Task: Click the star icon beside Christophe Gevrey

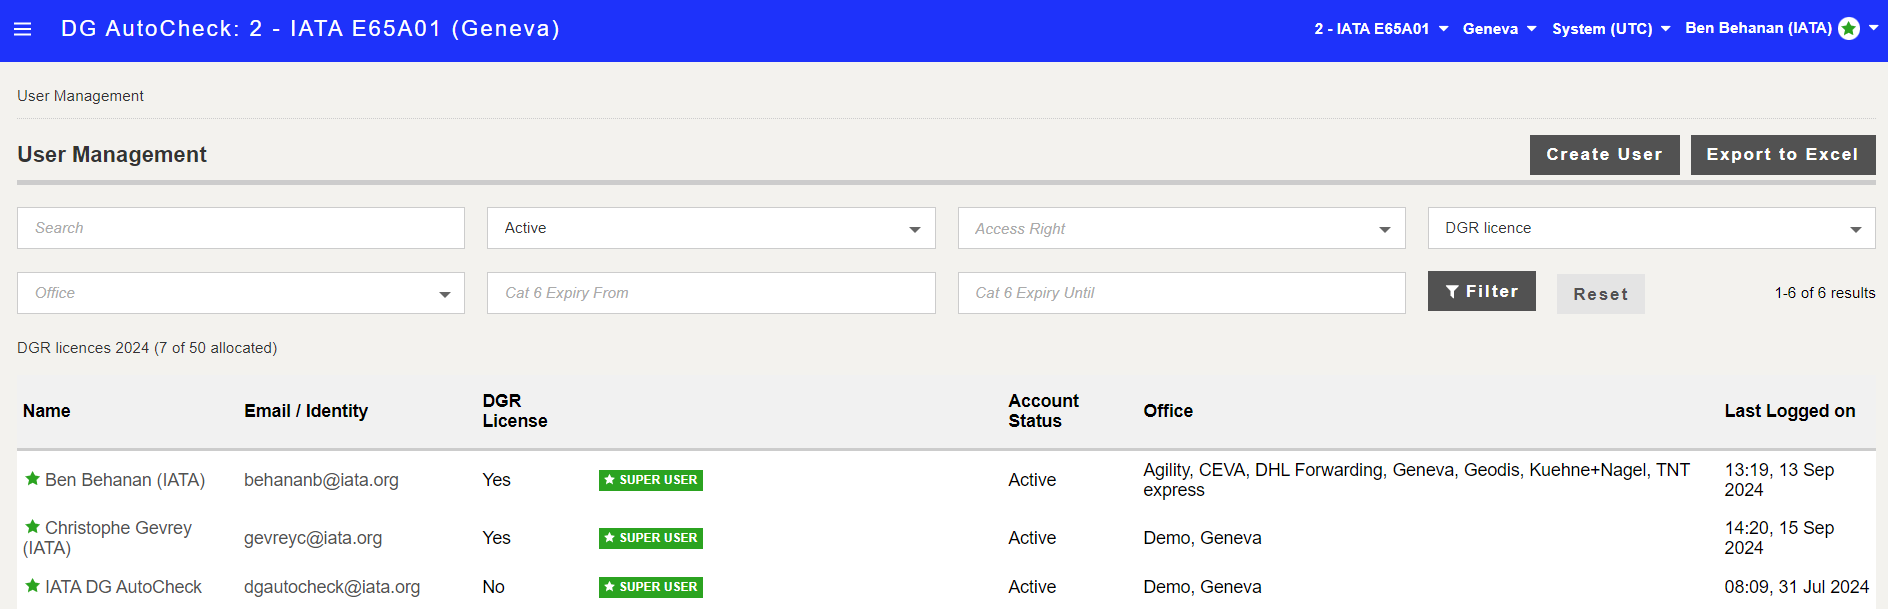Action: pyautogui.click(x=32, y=527)
